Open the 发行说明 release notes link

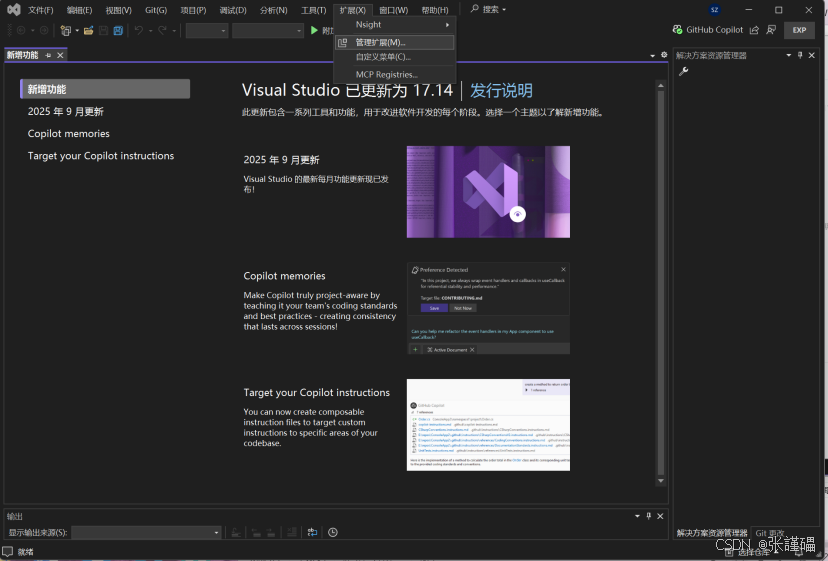tap(501, 90)
